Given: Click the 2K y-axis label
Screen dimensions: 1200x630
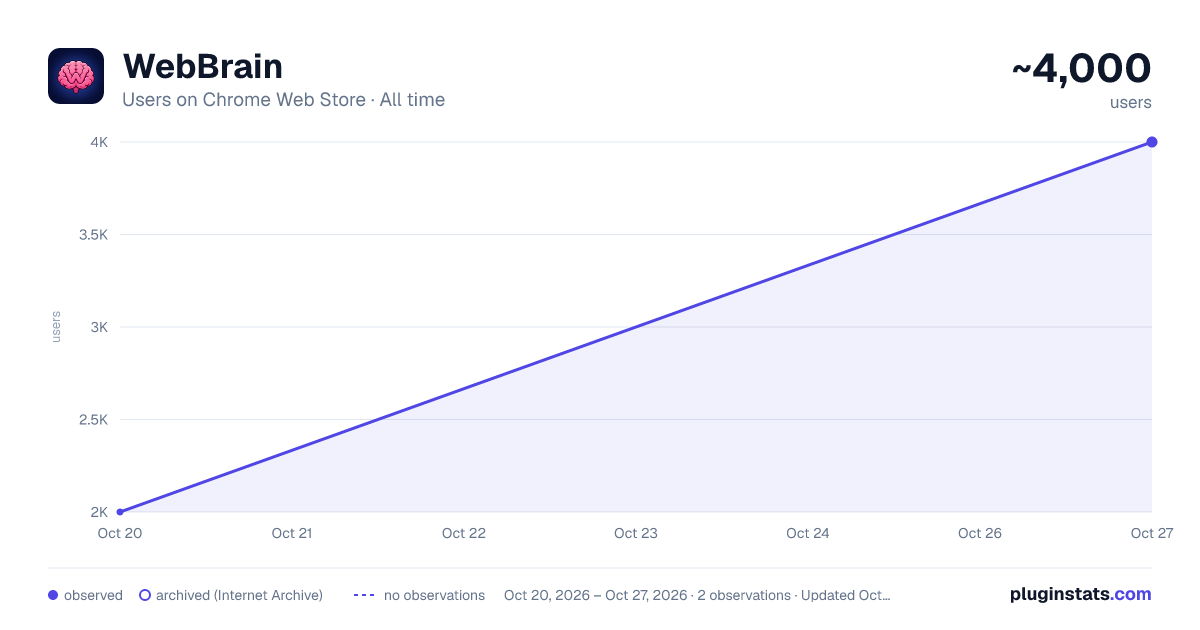Looking at the screenshot, I should coord(99,512).
